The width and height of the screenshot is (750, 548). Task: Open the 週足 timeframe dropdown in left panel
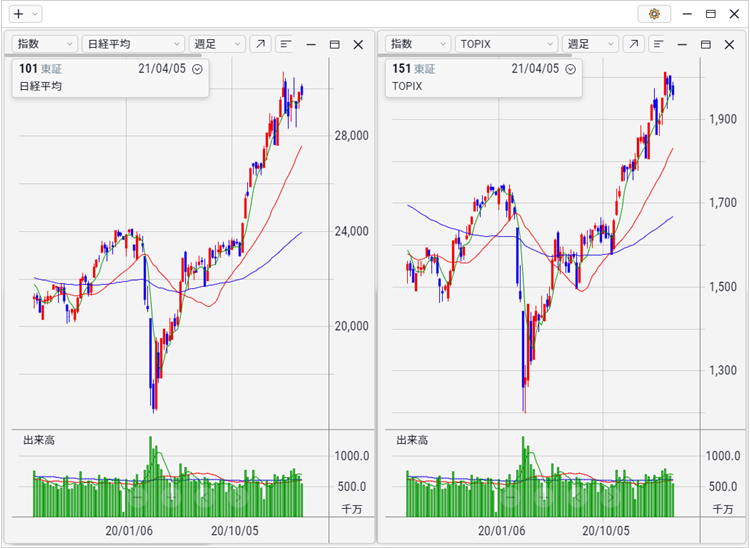pyautogui.click(x=217, y=44)
